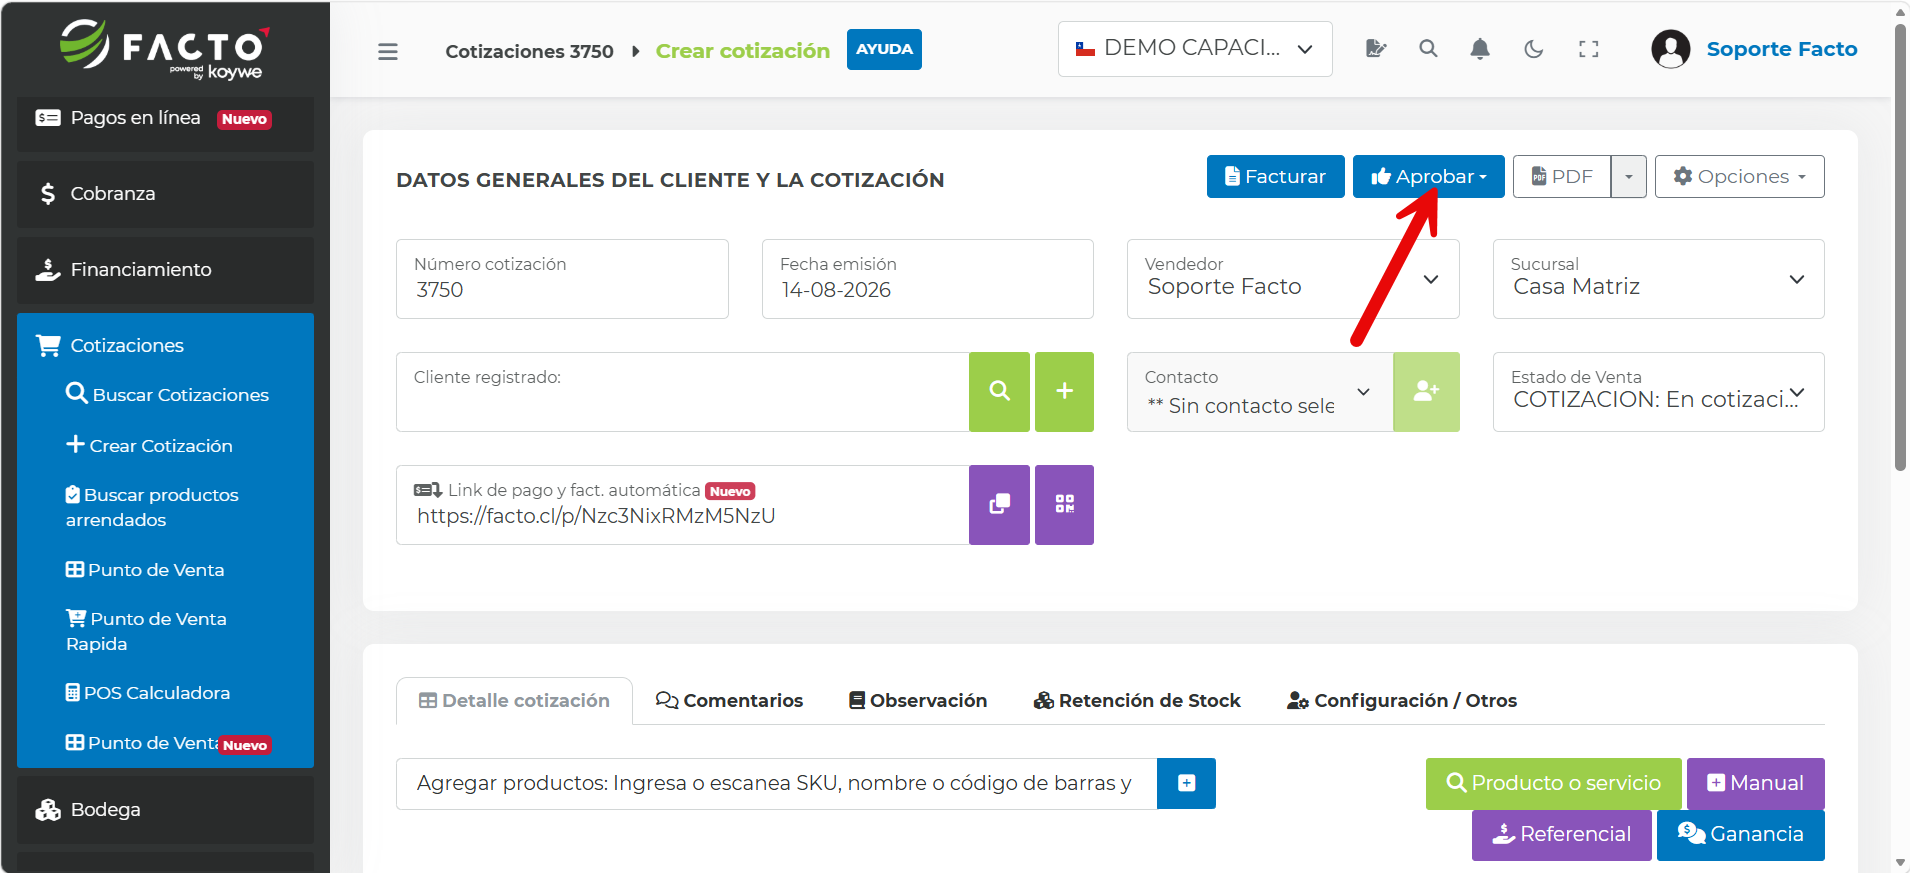Go to Retención de Stock tab
This screenshot has height=873, width=1910.
pyautogui.click(x=1137, y=701)
